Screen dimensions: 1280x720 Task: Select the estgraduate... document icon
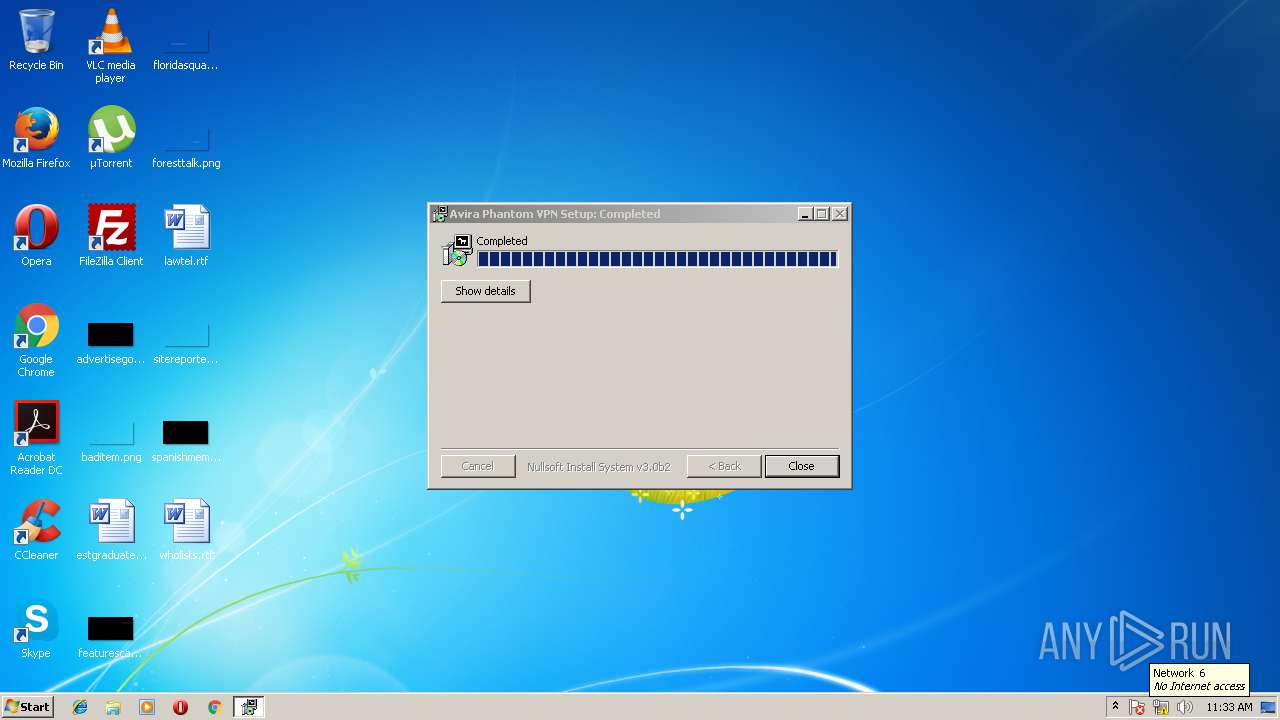tap(111, 530)
